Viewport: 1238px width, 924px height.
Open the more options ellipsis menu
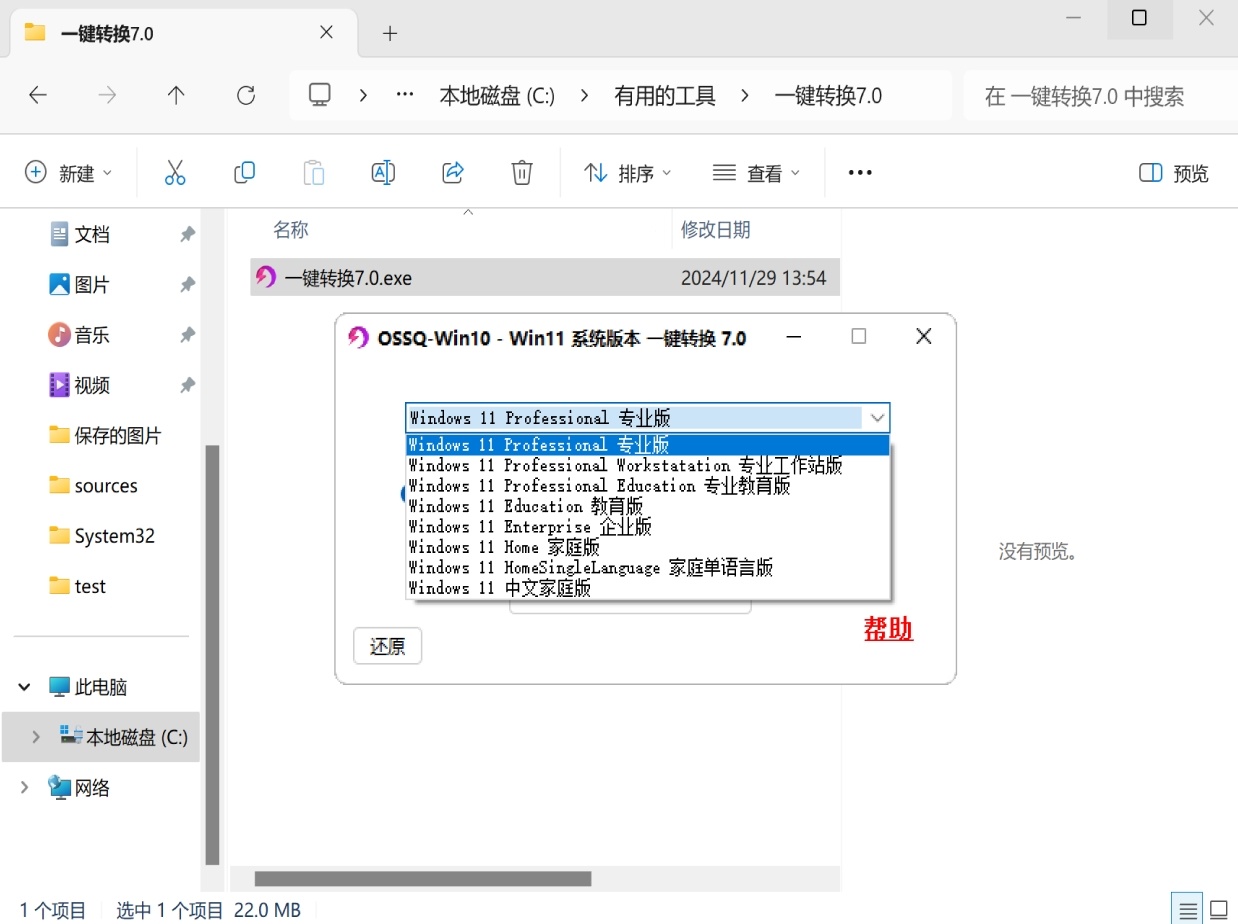[x=860, y=173]
